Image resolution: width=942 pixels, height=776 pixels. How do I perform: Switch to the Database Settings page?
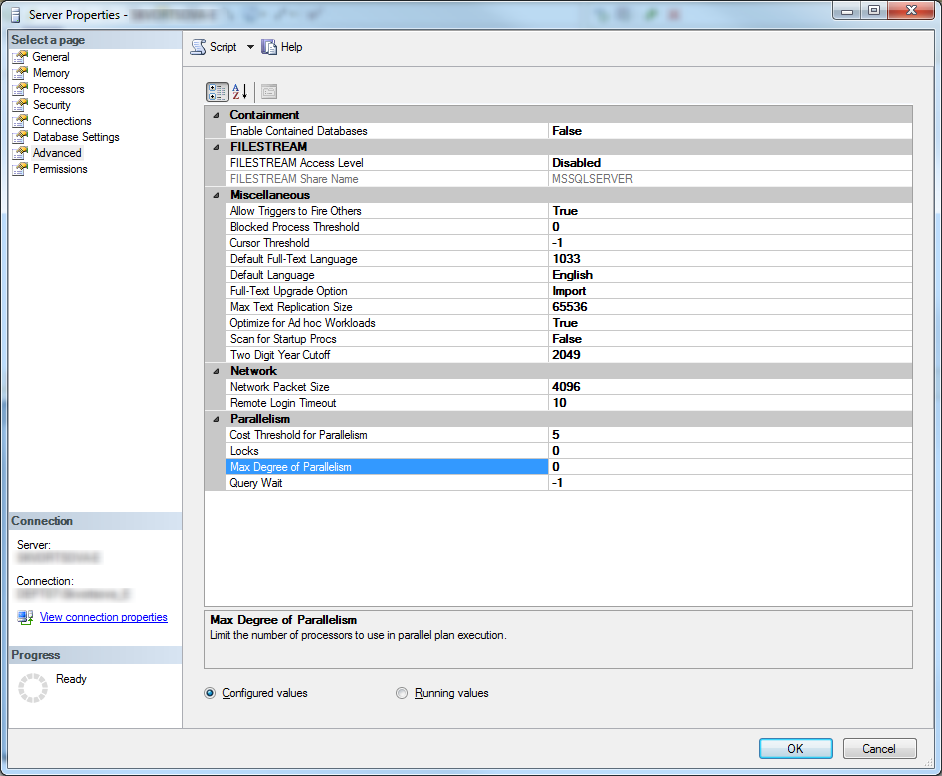click(x=75, y=137)
